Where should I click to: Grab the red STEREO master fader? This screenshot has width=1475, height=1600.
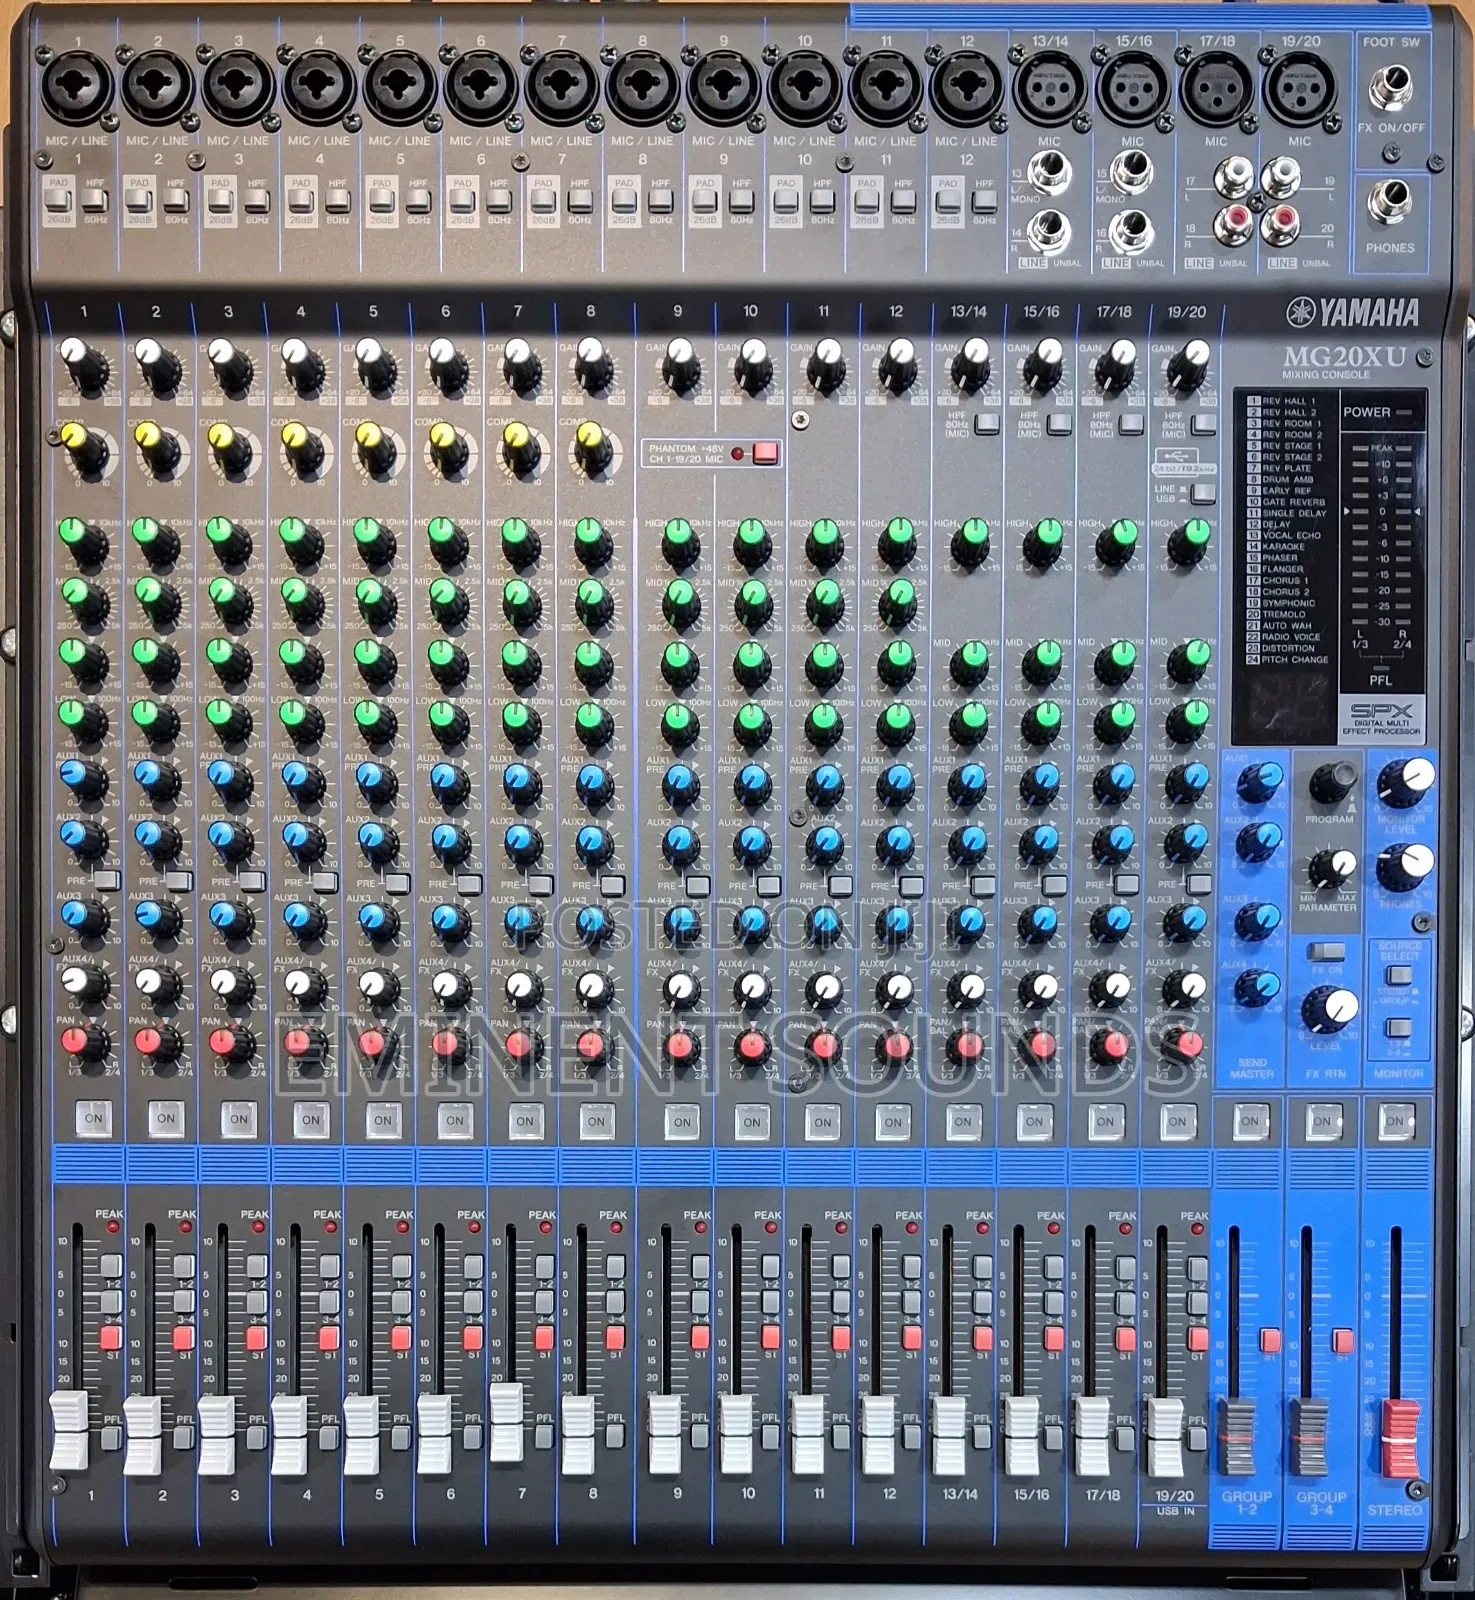pos(1400,1439)
